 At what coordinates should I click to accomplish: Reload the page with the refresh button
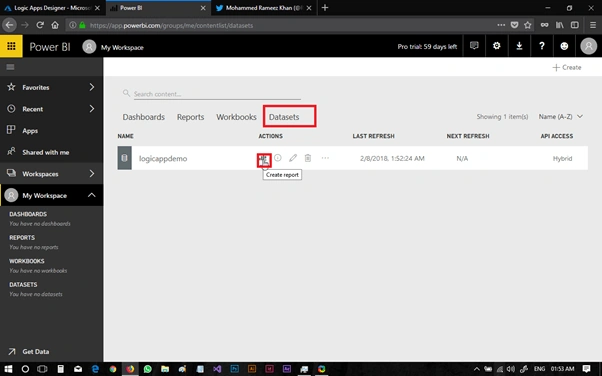click(x=40, y=25)
